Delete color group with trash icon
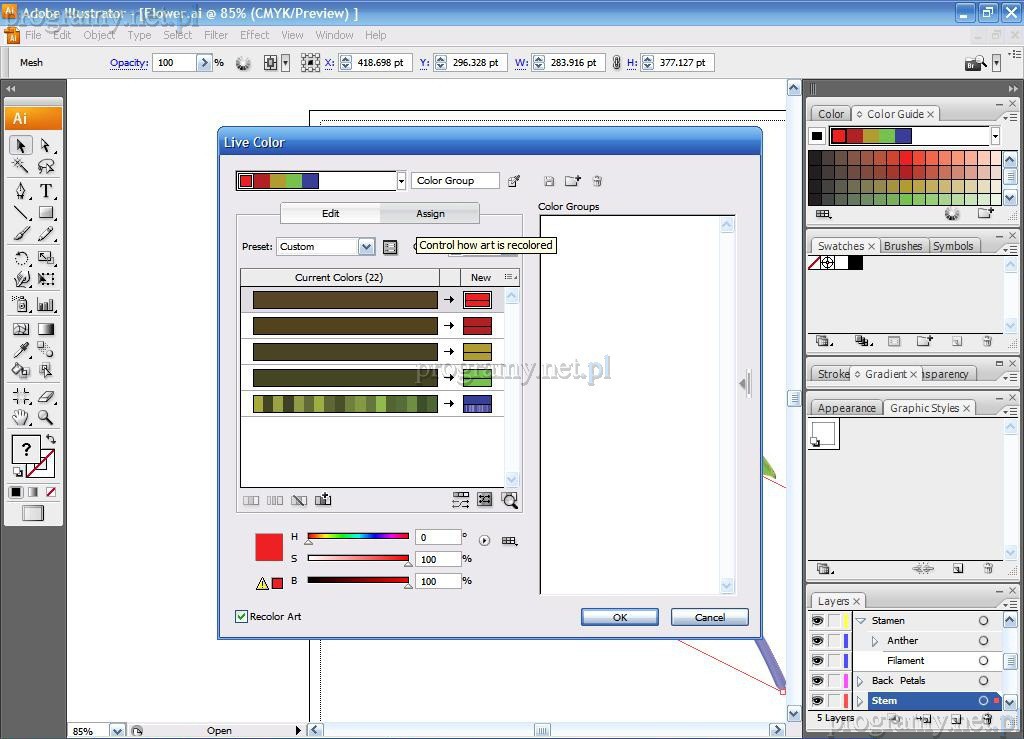Screen dimensions: 1024x739 [x=597, y=181]
